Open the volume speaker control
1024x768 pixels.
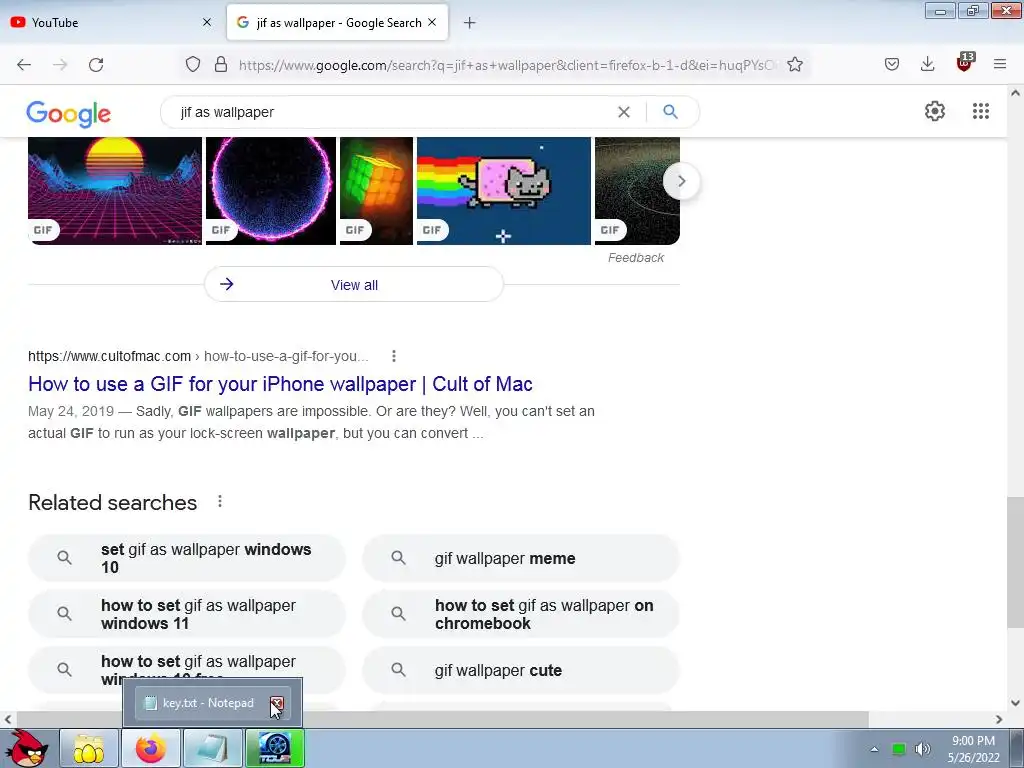tap(922, 749)
